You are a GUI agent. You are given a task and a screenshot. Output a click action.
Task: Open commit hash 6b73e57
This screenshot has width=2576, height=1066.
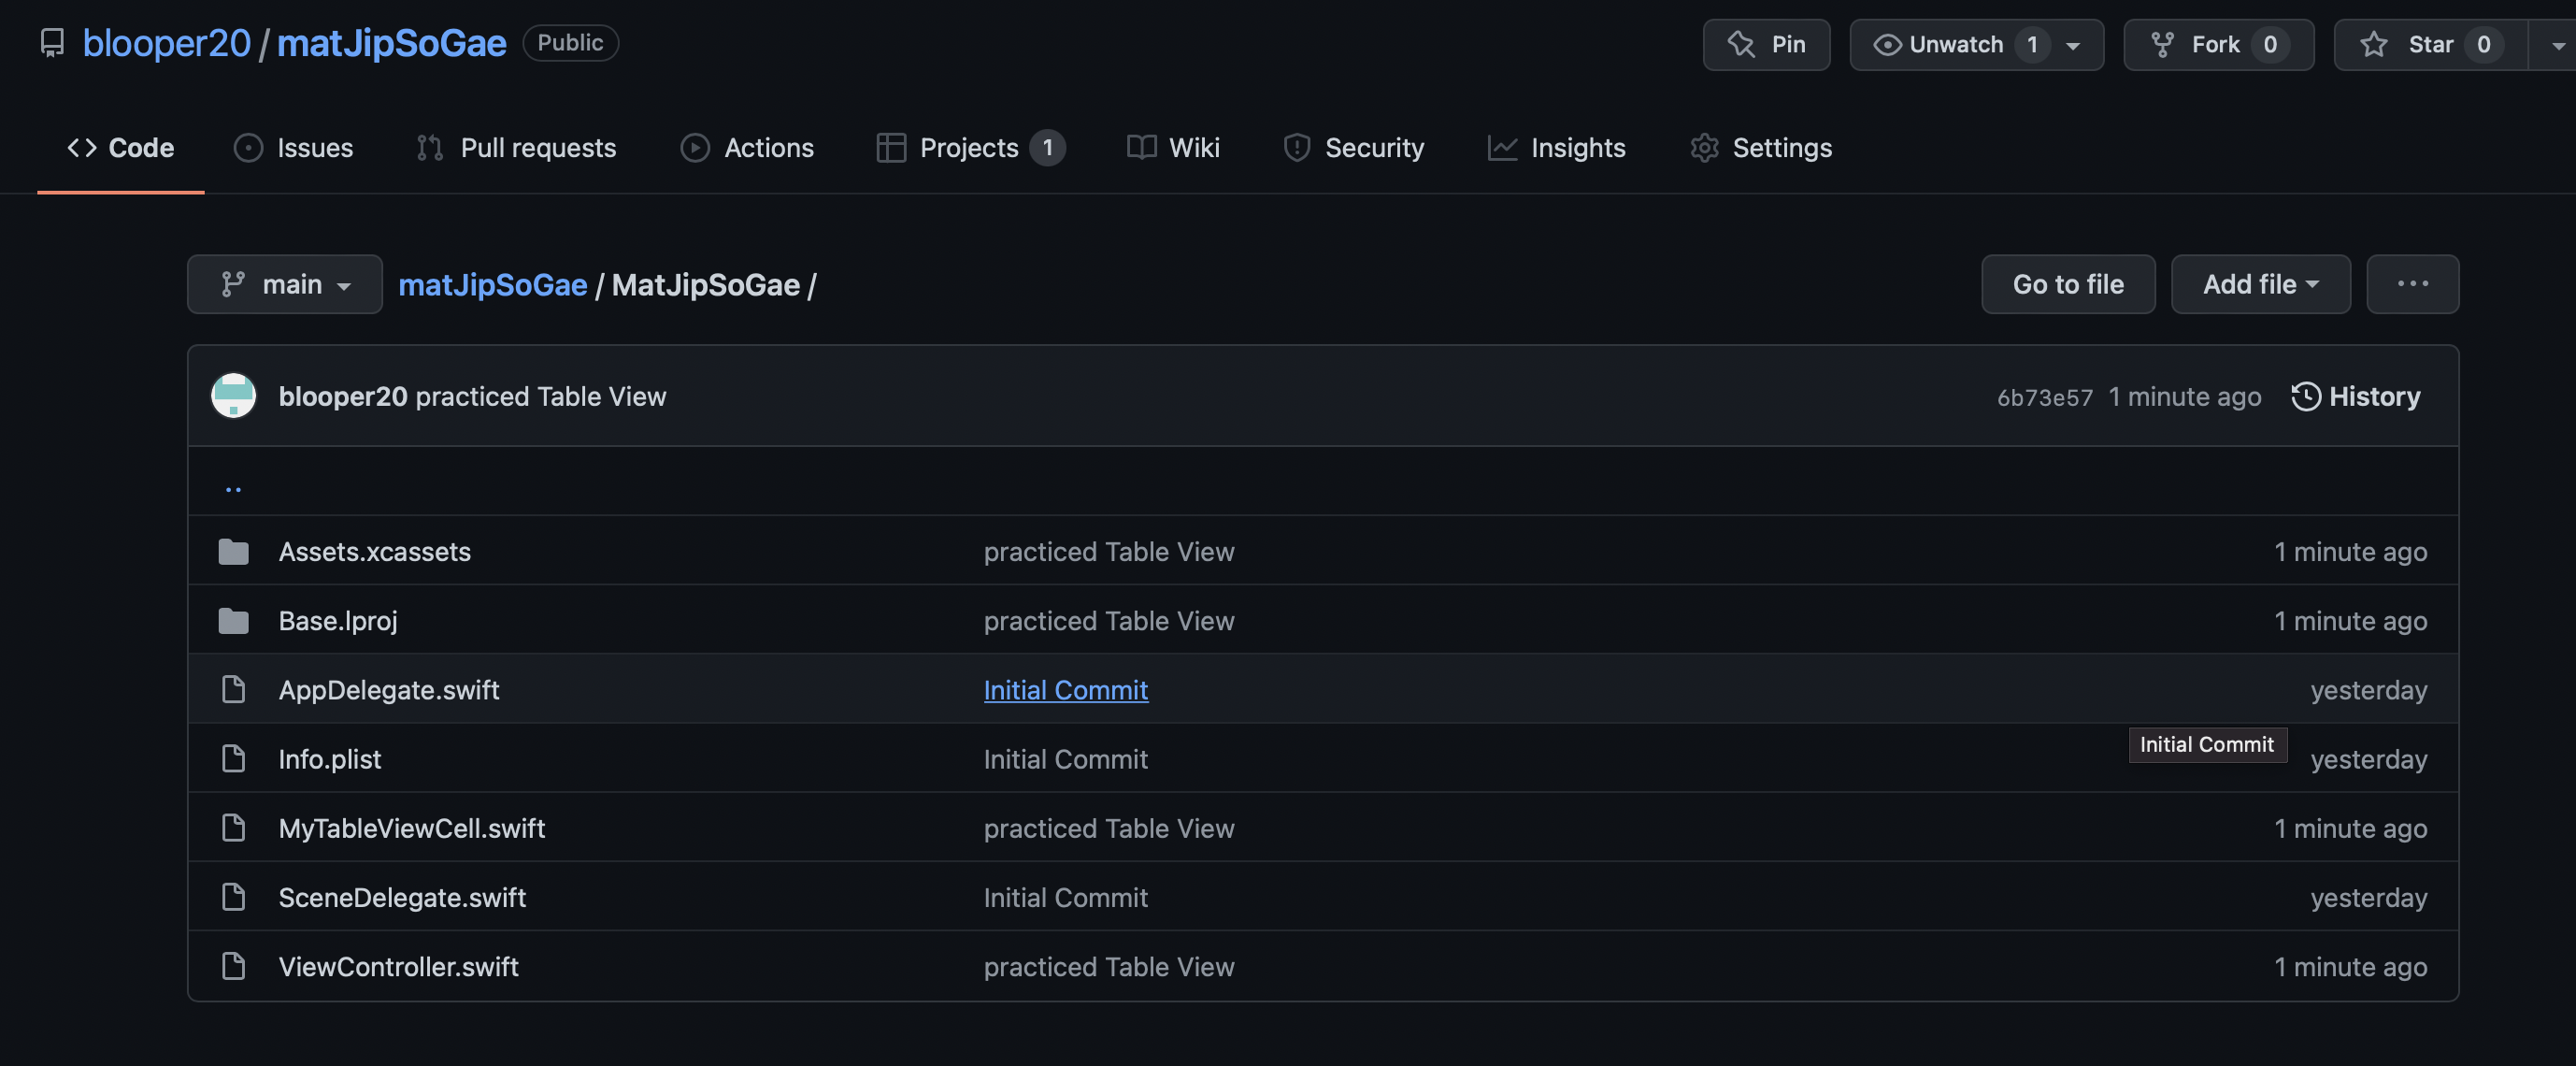(x=2044, y=398)
